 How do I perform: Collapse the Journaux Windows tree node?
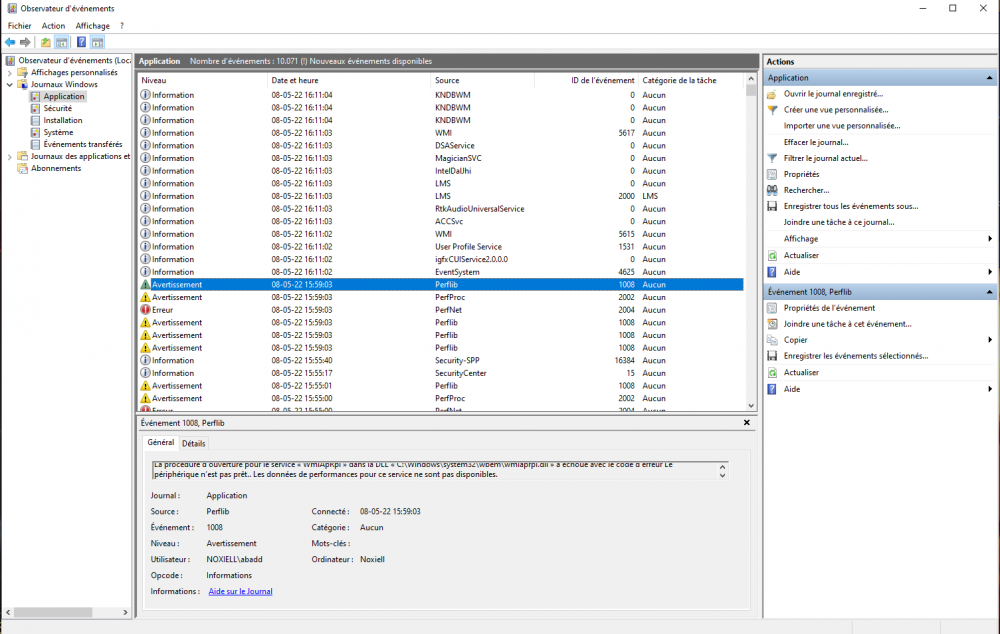tap(10, 85)
